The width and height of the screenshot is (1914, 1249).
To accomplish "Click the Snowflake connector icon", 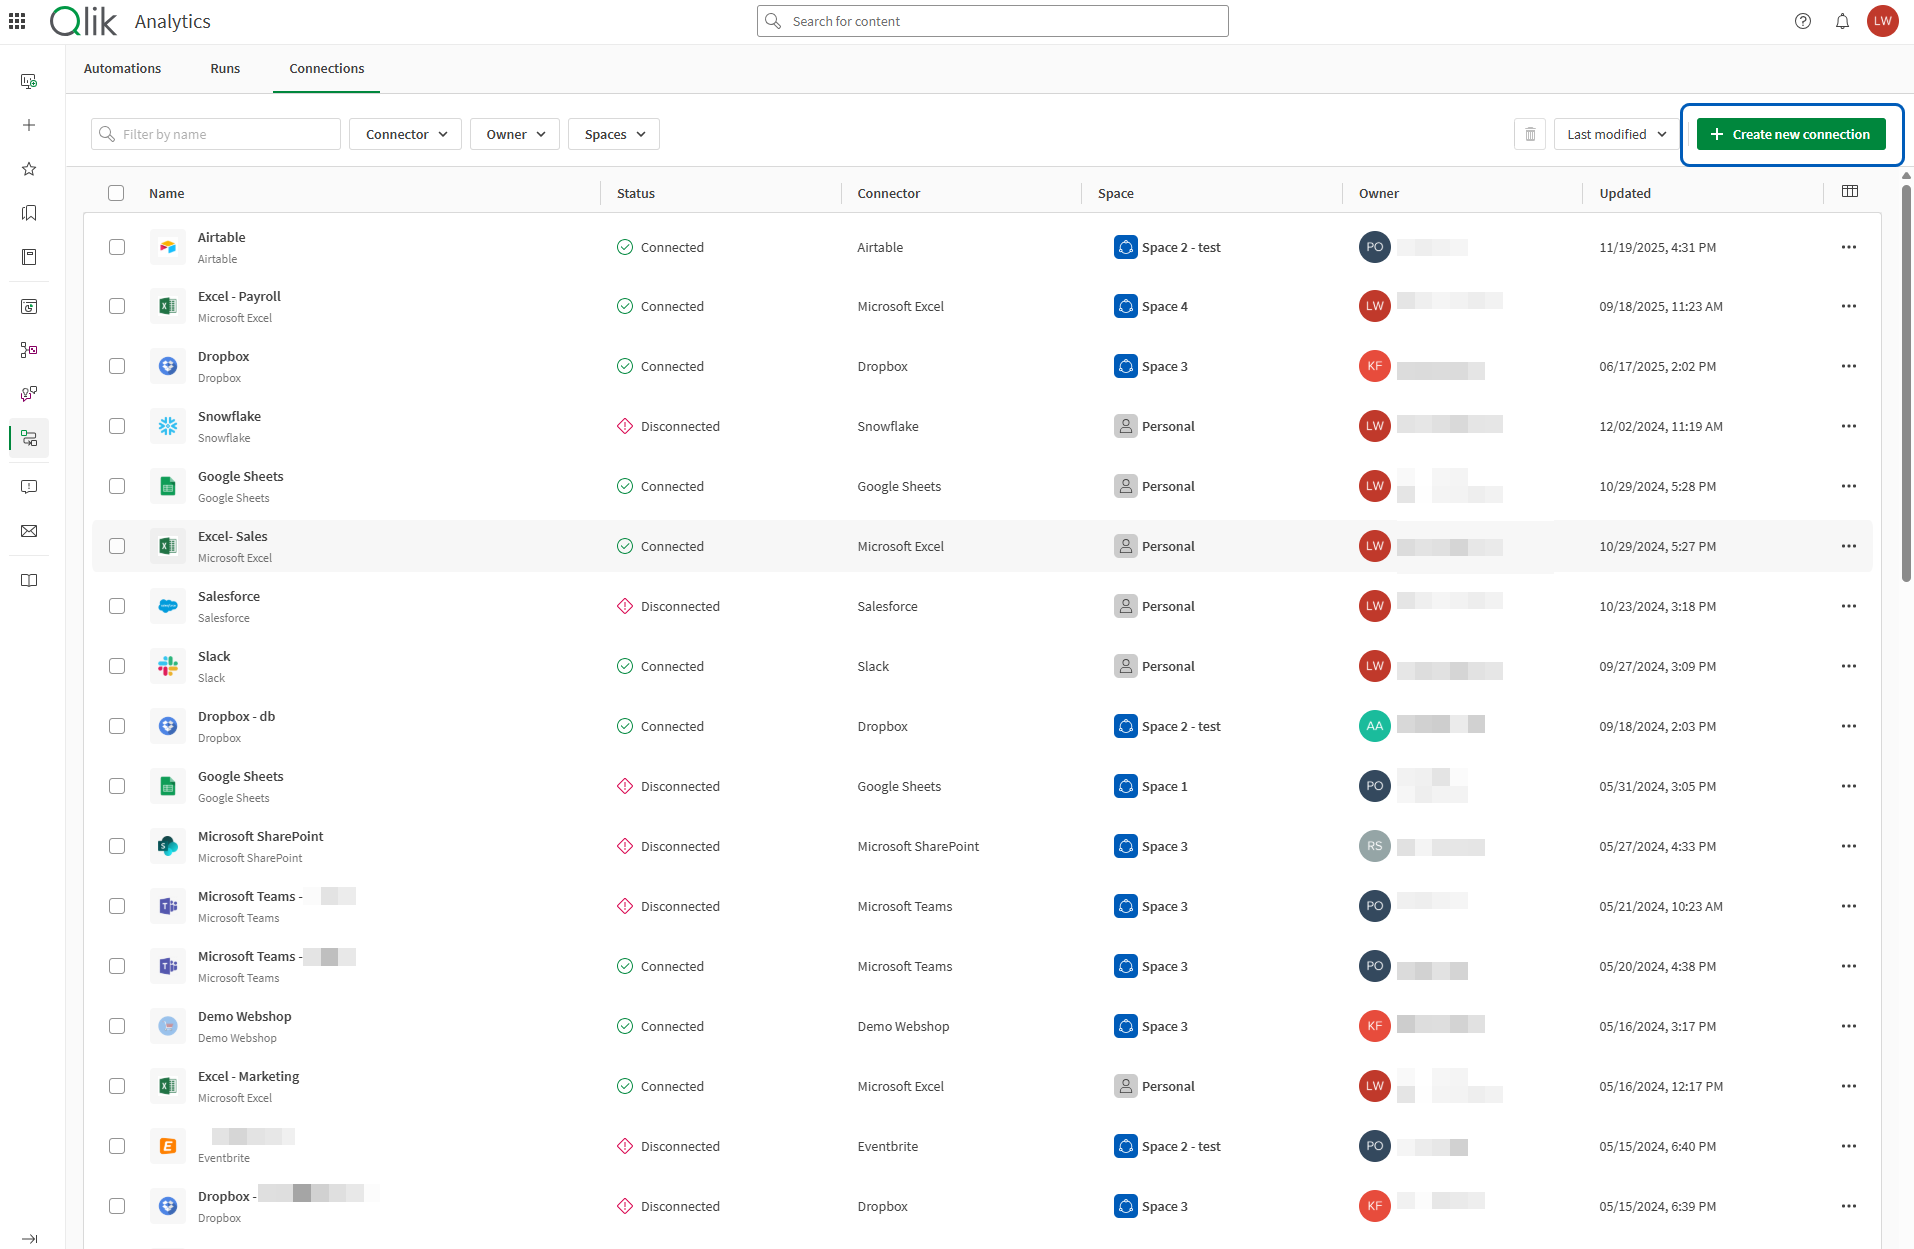I will click(x=168, y=426).
